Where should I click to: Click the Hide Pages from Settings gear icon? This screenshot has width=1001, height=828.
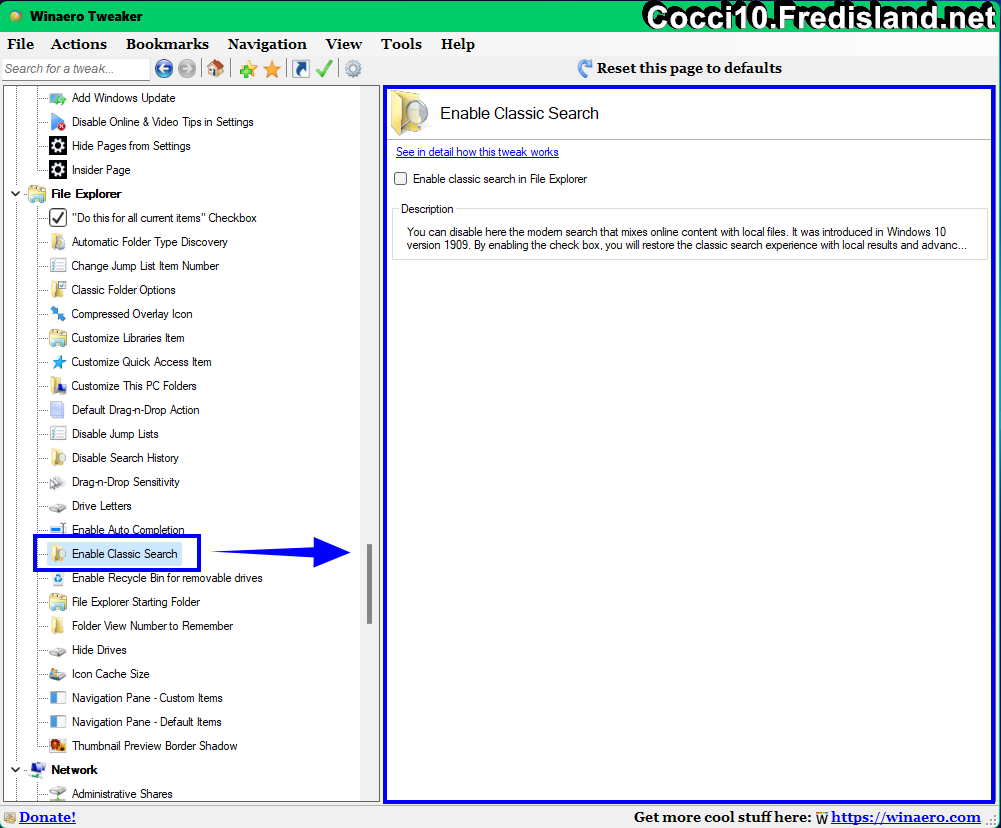58,146
